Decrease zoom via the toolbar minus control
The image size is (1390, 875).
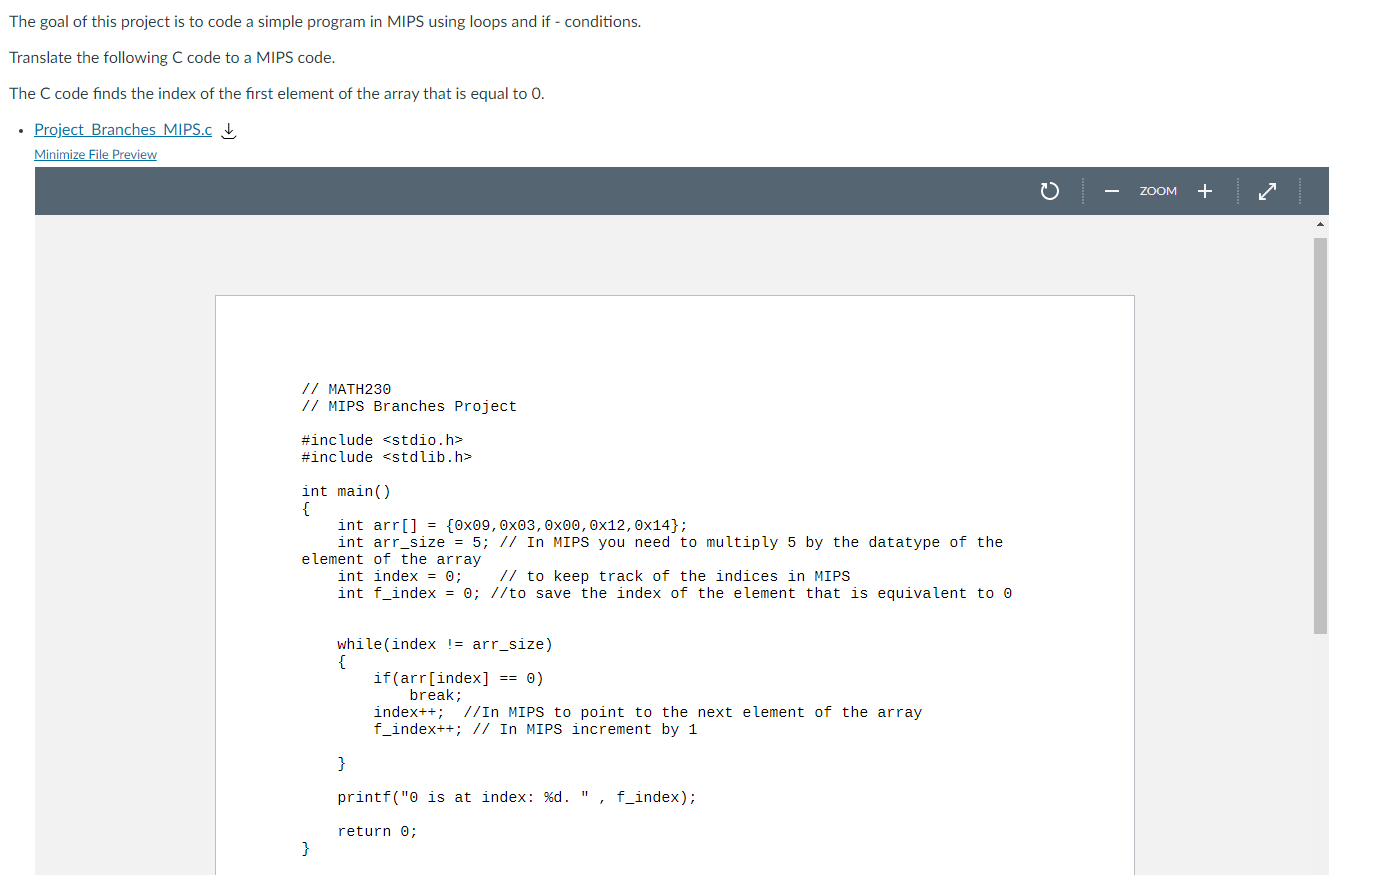(x=1111, y=190)
